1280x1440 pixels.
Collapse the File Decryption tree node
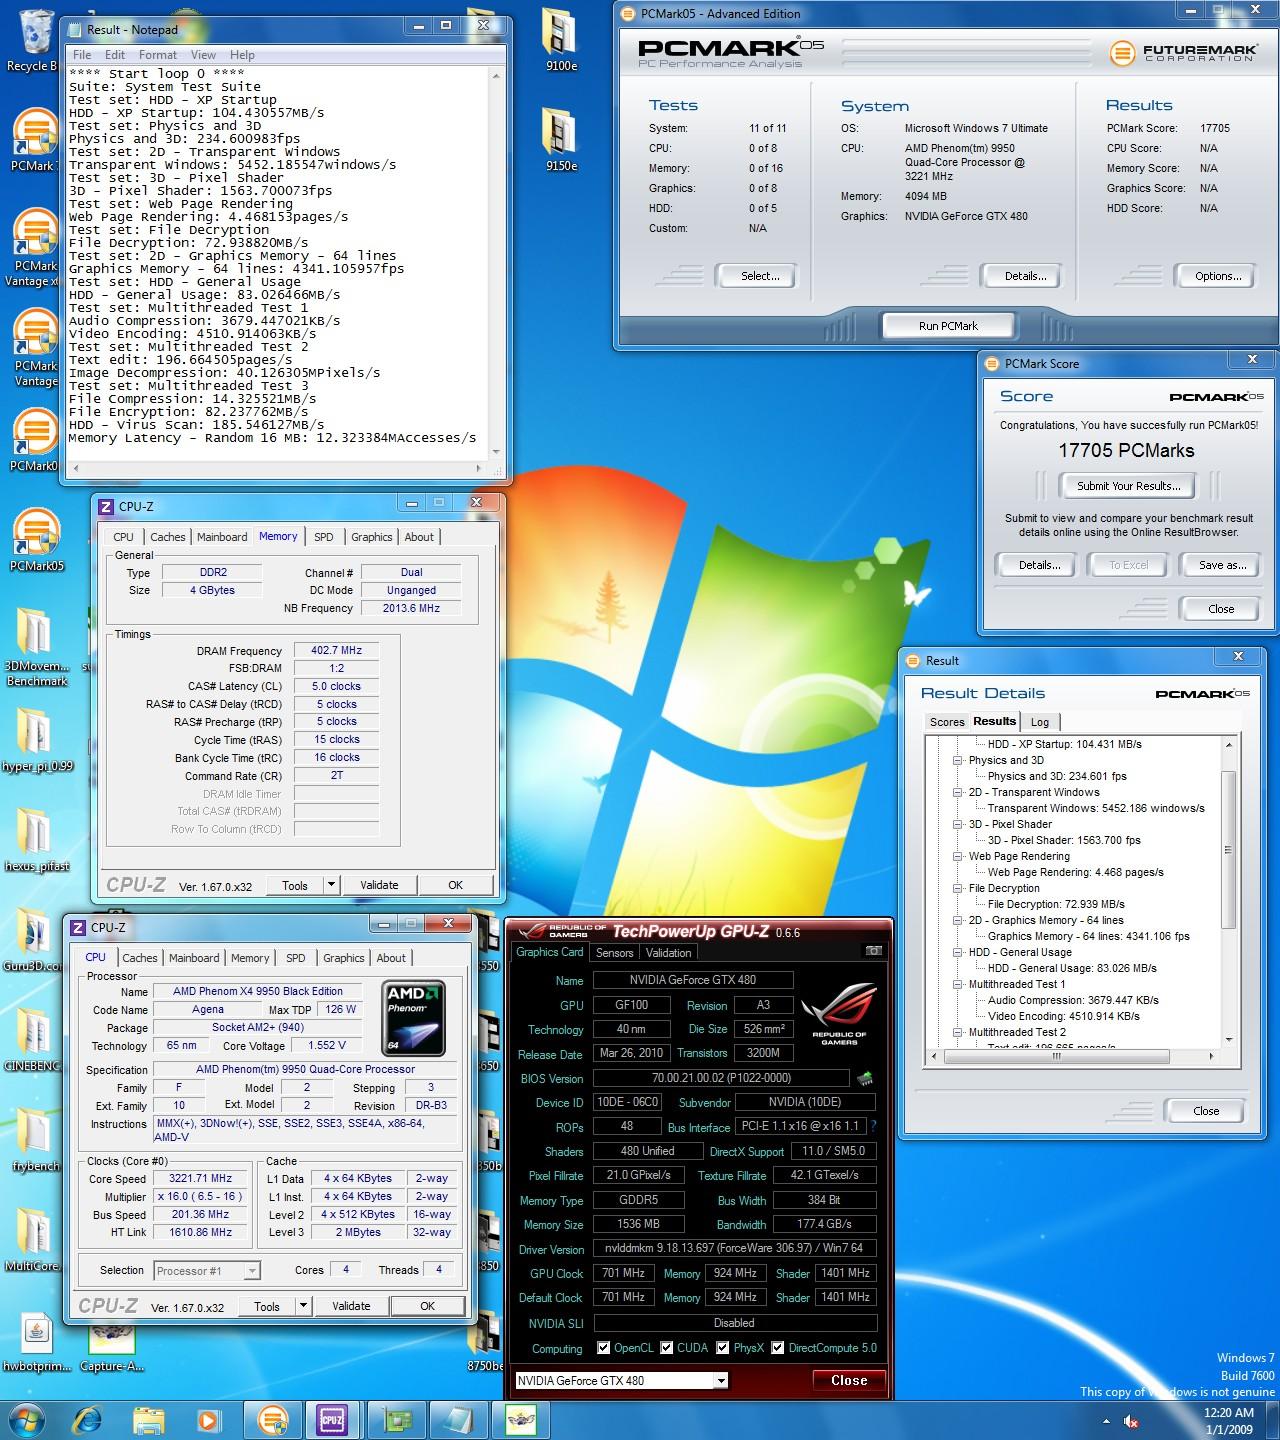[x=958, y=888]
